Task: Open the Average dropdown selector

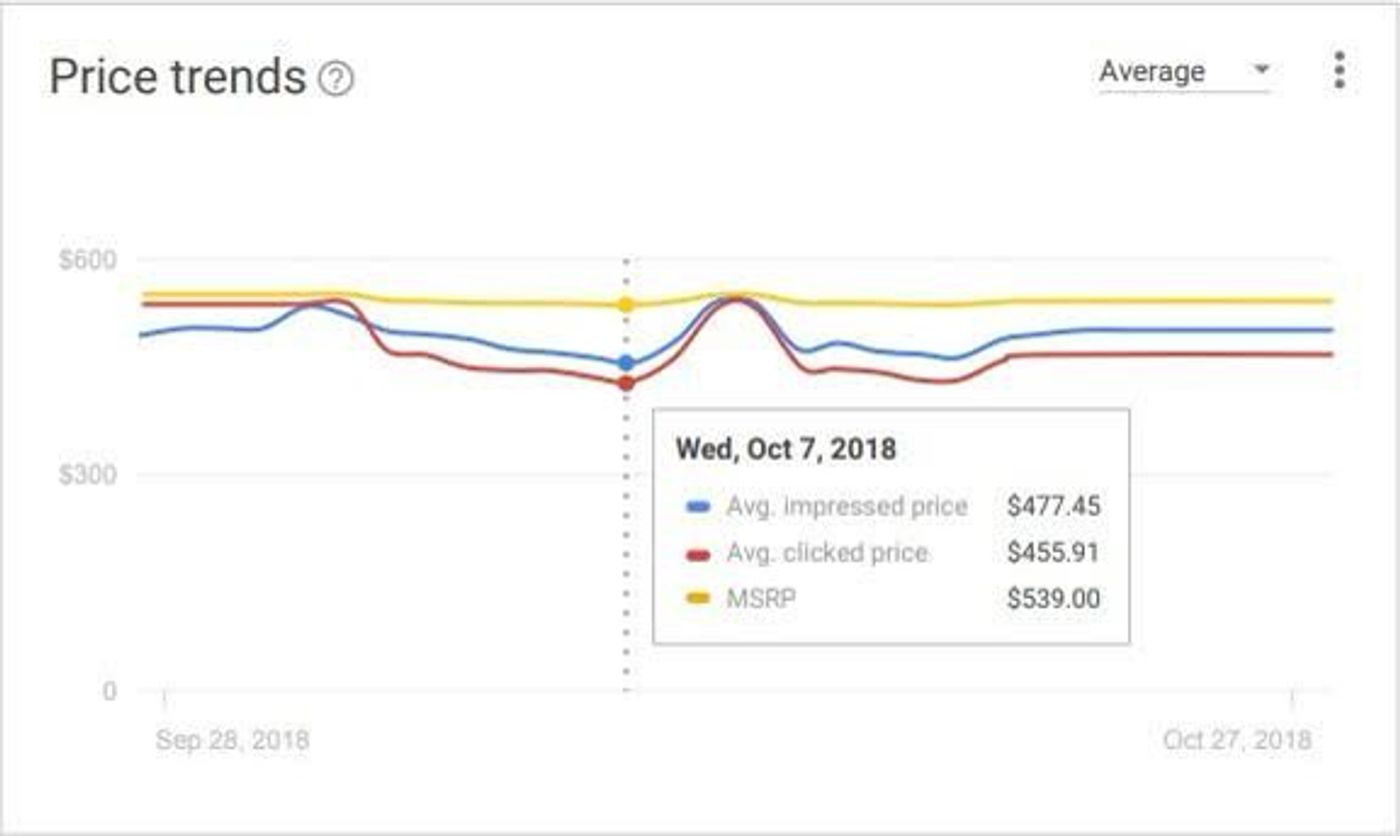Action: click(1184, 72)
